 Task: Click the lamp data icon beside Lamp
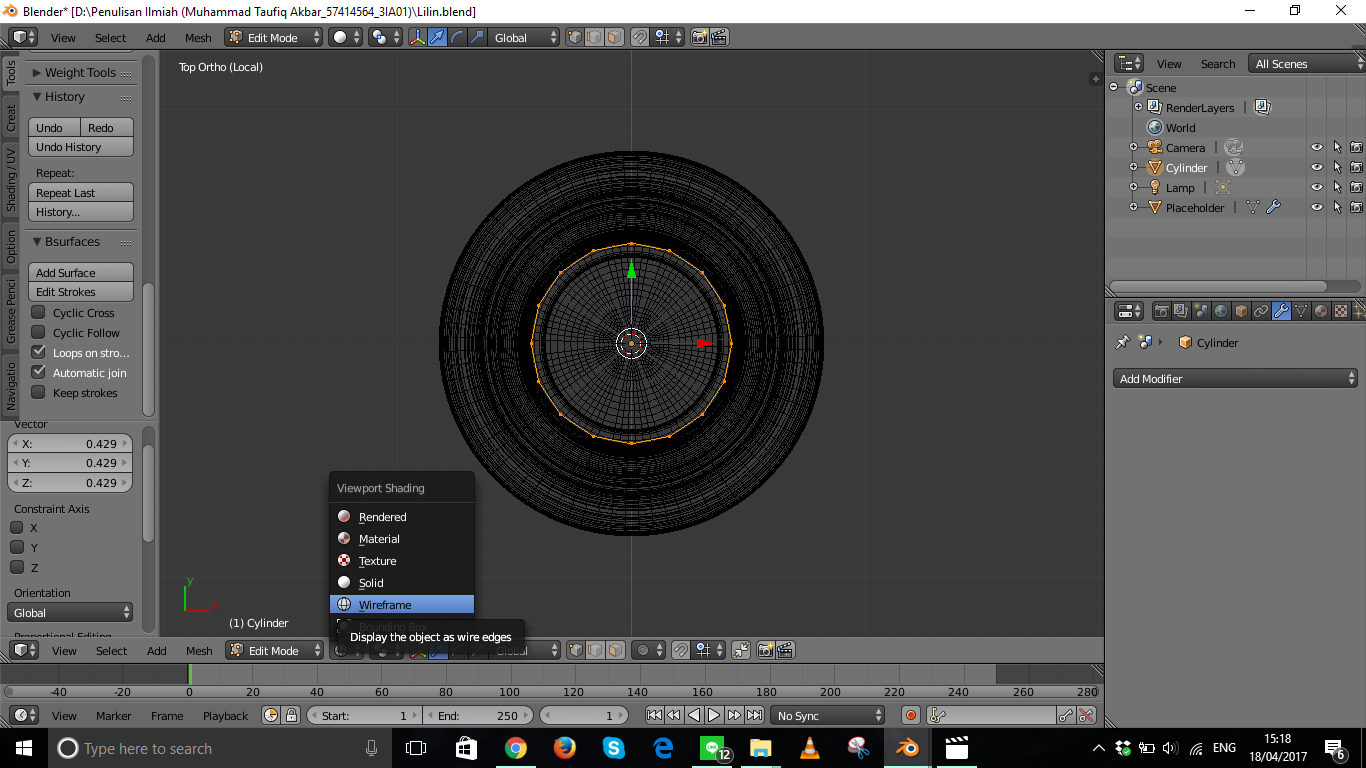pos(1222,187)
